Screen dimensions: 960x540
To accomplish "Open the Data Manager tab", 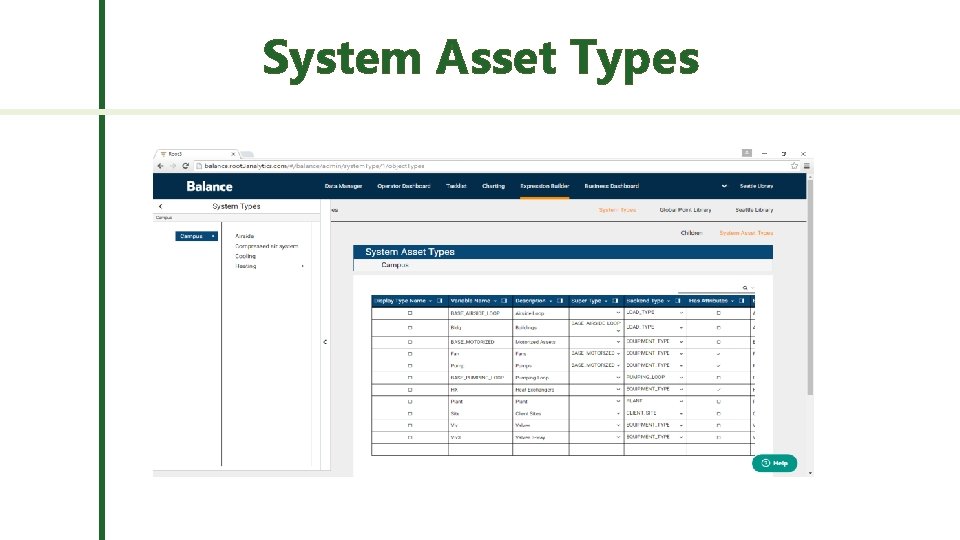I will 343,186.
